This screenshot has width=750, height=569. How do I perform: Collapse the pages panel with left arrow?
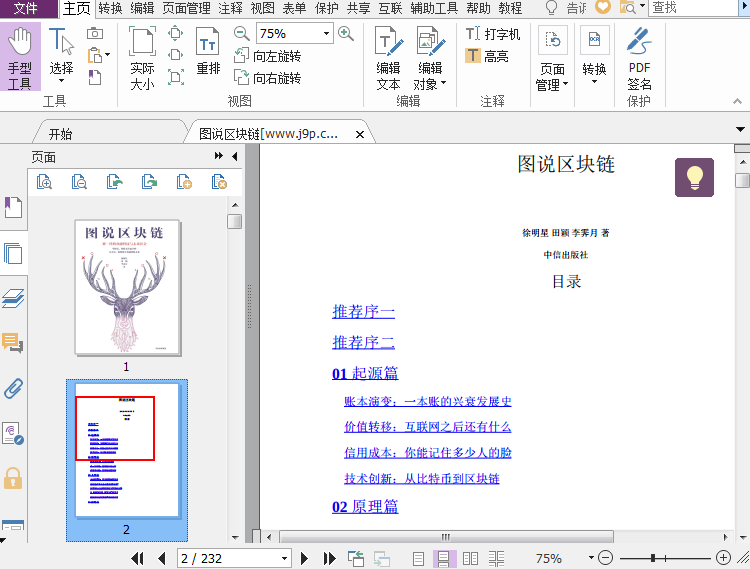click(x=235, y=156)
